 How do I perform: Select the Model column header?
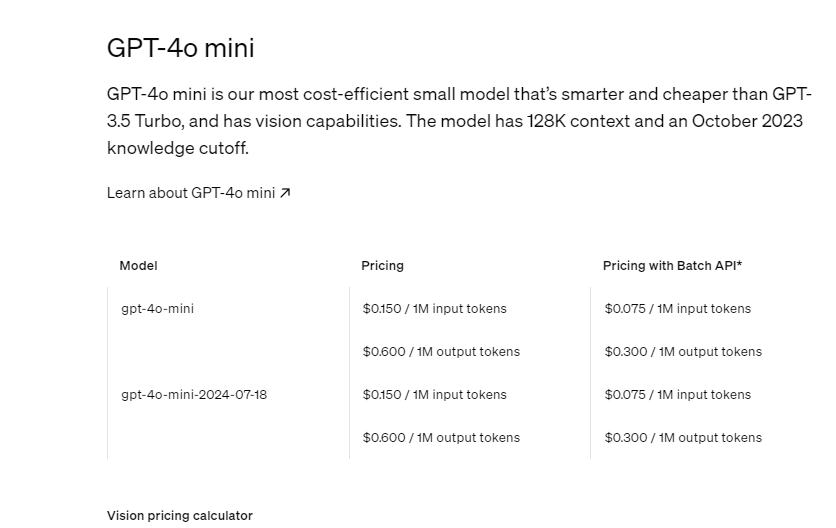[138, 266]
